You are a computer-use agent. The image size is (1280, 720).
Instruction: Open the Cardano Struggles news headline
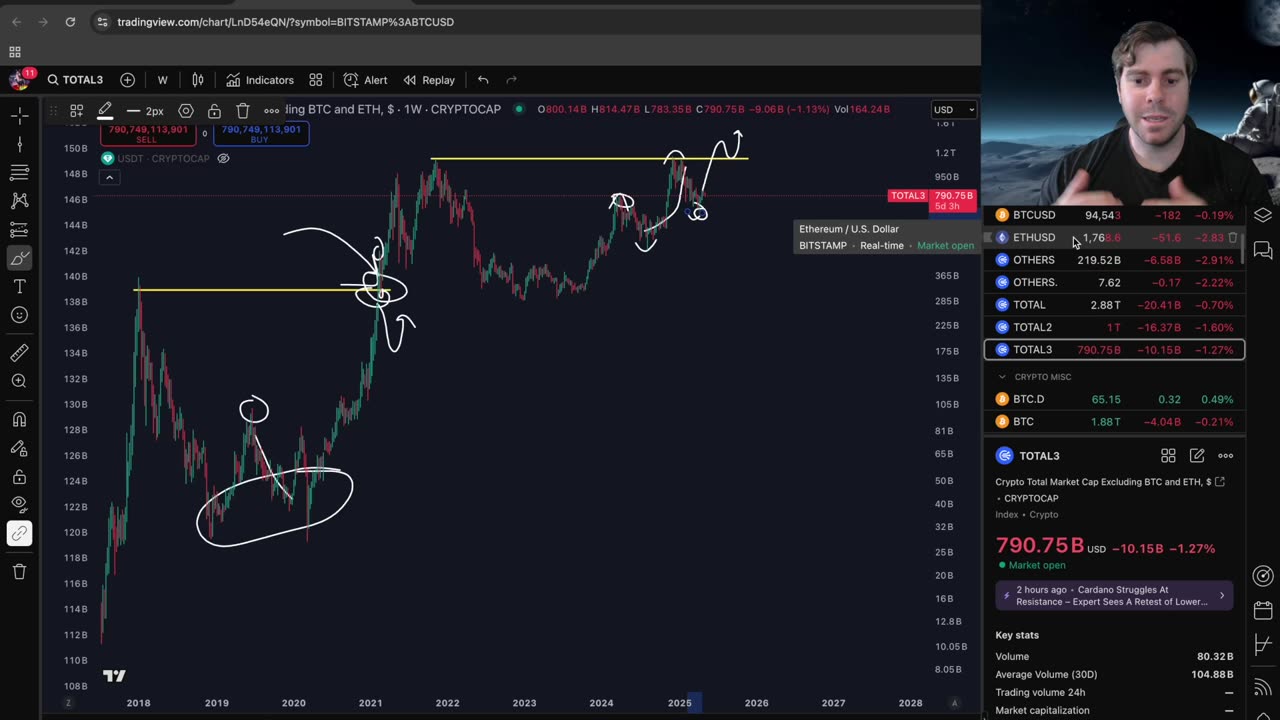[1114, 596]
